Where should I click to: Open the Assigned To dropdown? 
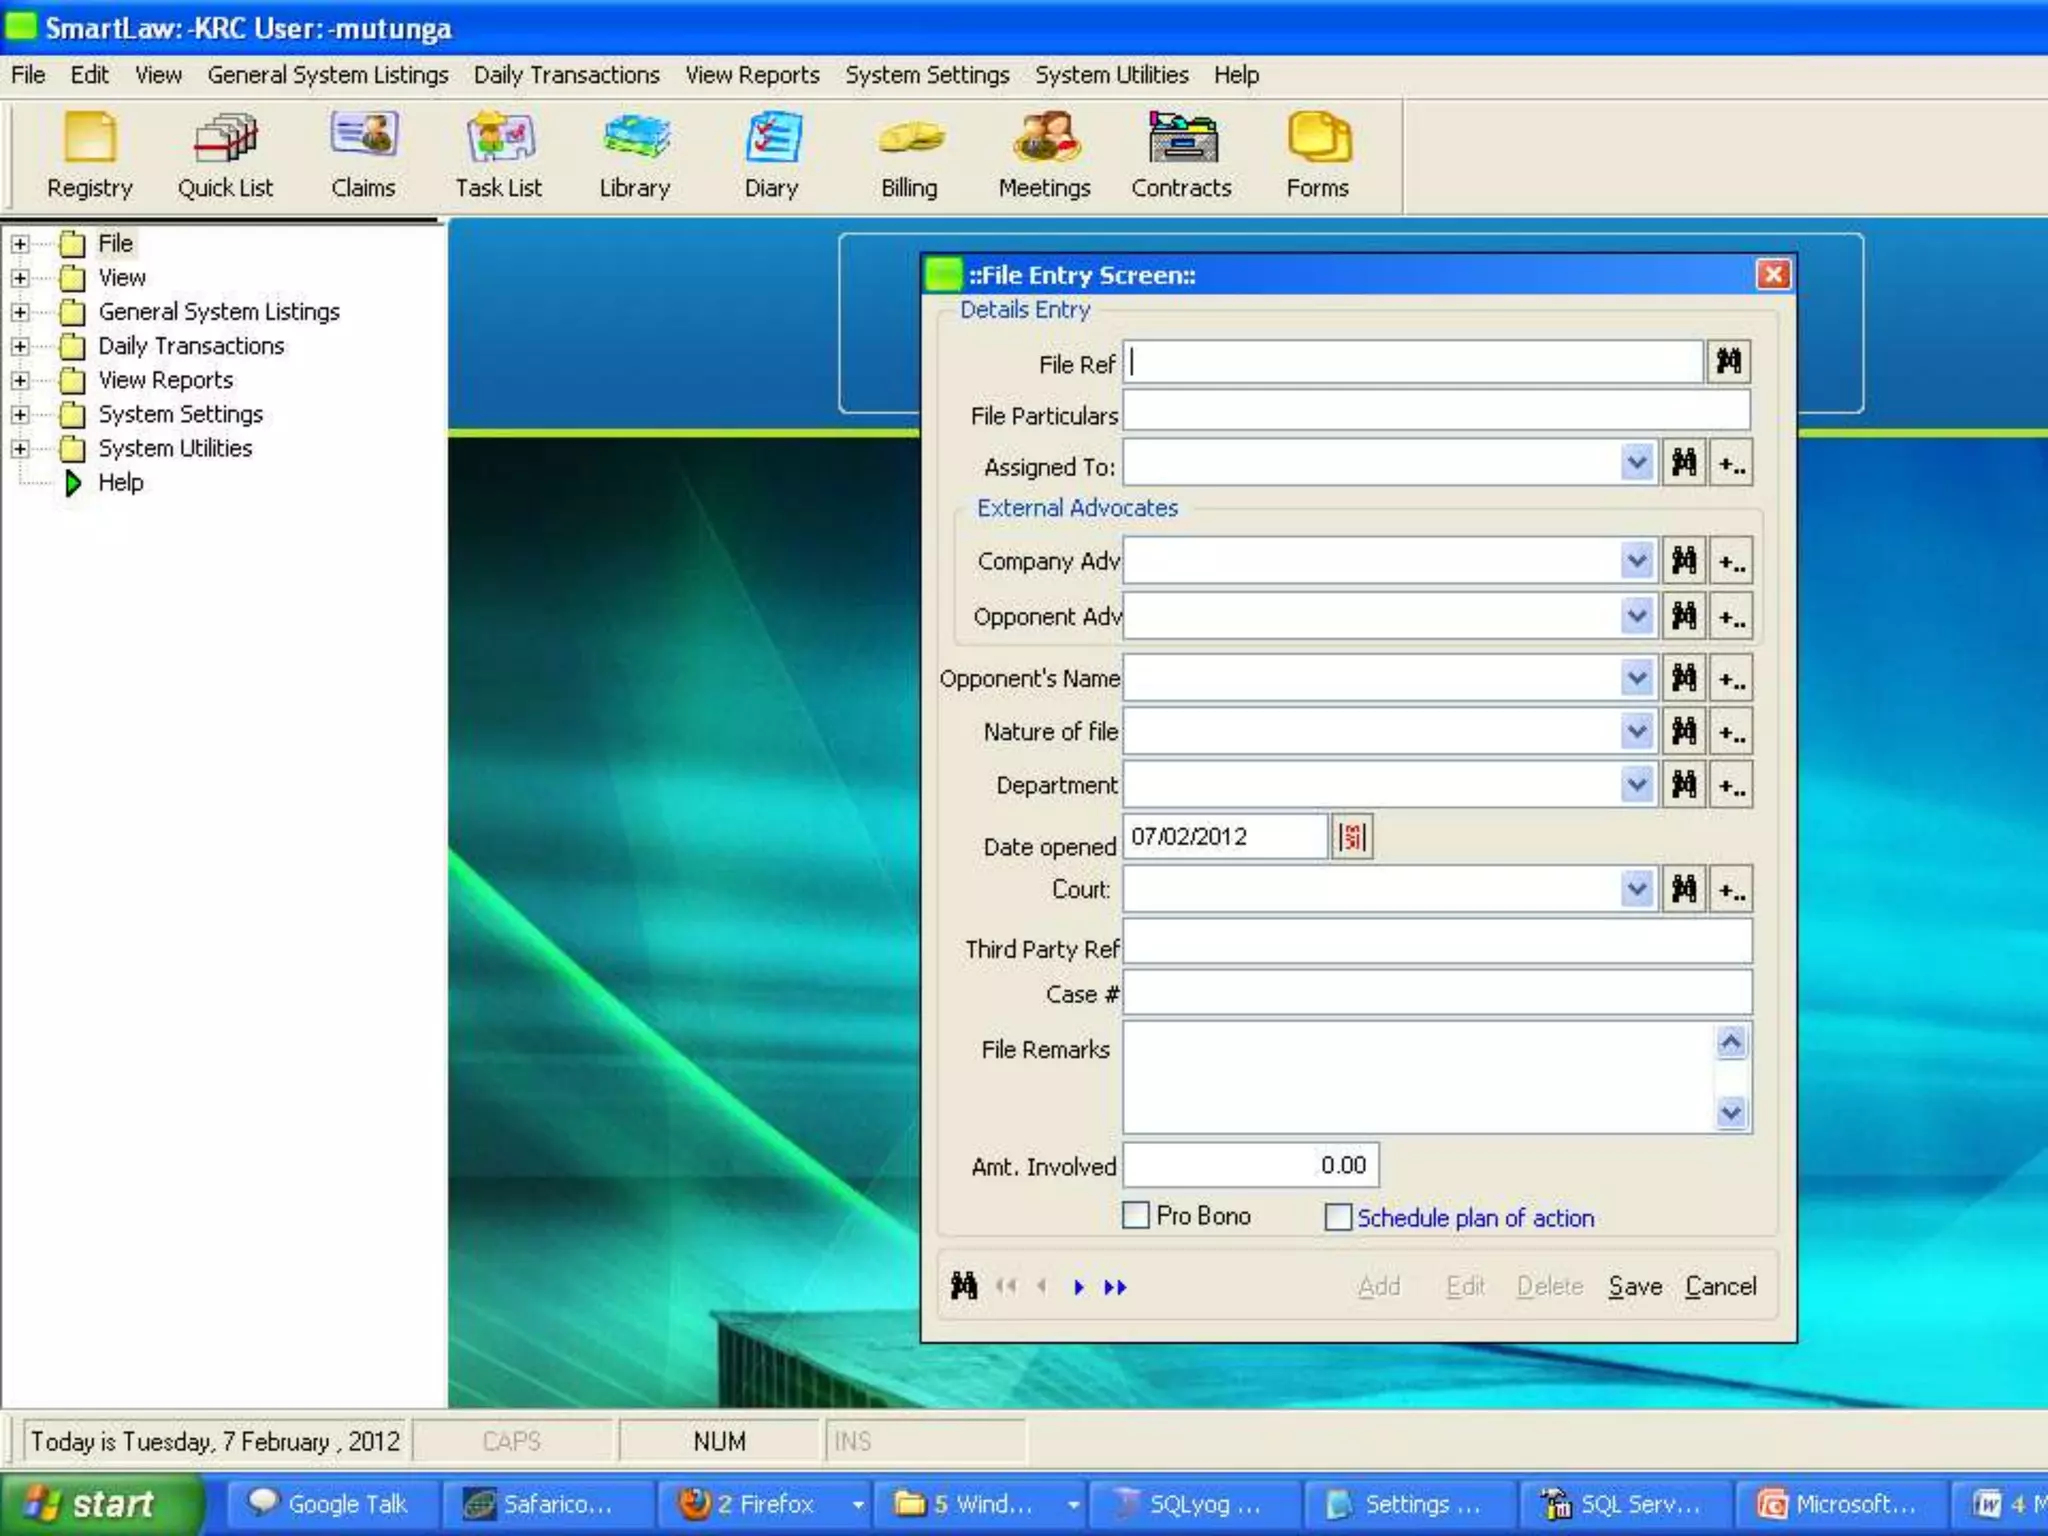tap(1636, 463)
